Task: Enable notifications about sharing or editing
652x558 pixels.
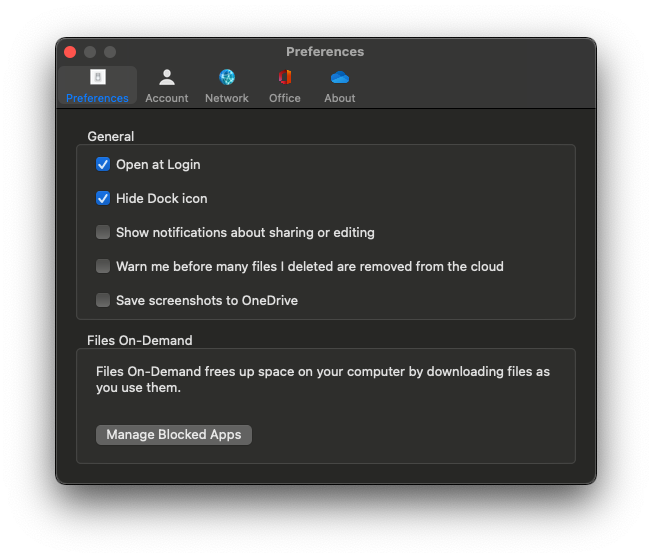Action: point(103,232)
